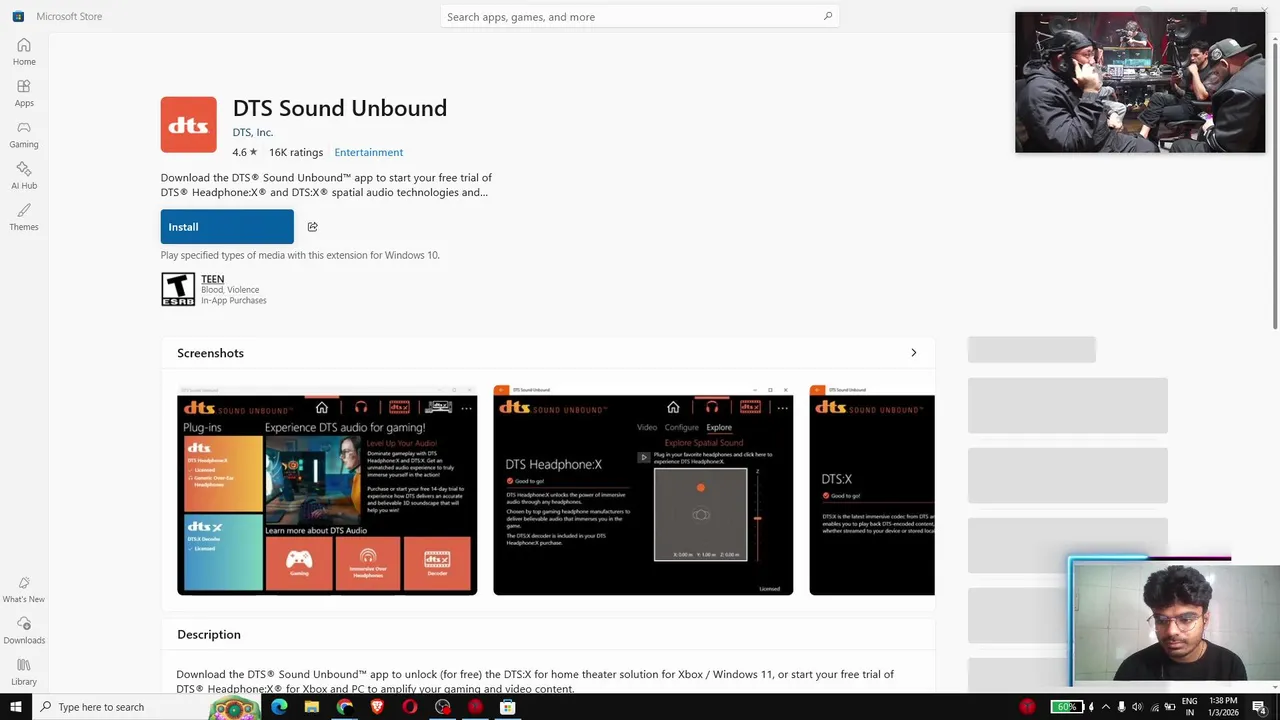
Task: Open the AI Hub section
Action: [x=24, y=176]
